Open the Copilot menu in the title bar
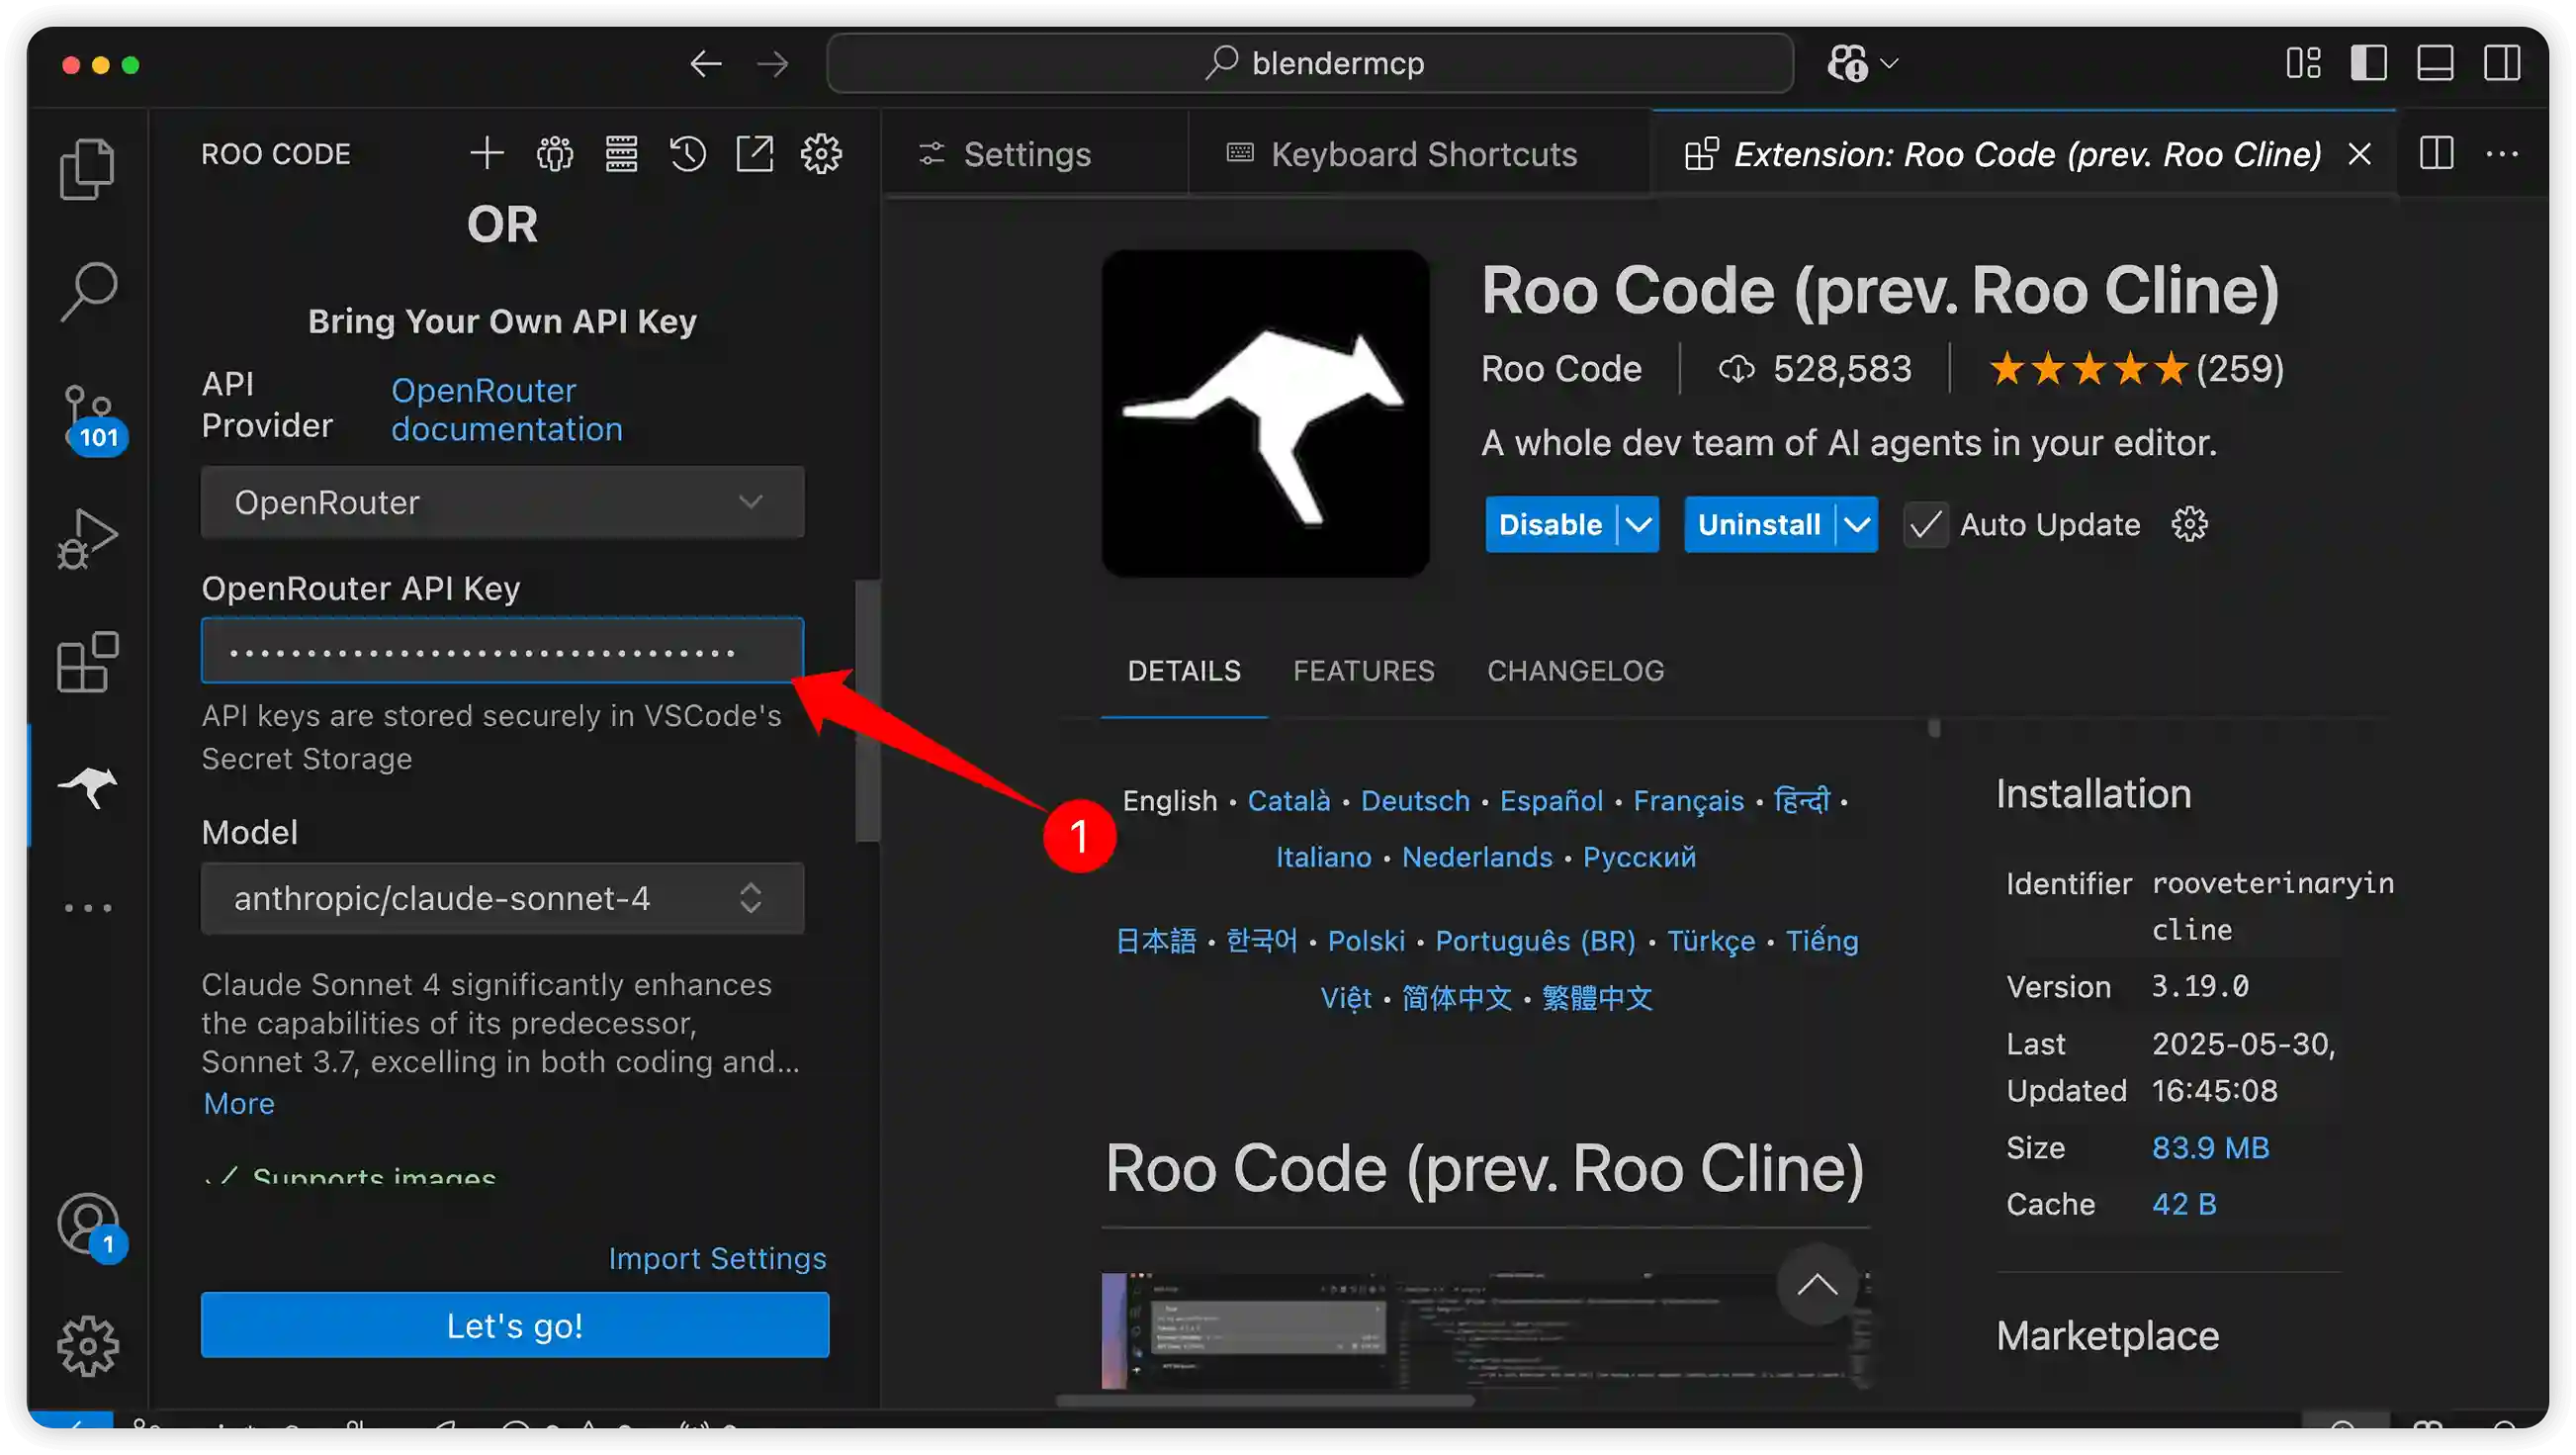Image resolution: width=2576 pixels, height=1455 pixels. pos(1862,64)
